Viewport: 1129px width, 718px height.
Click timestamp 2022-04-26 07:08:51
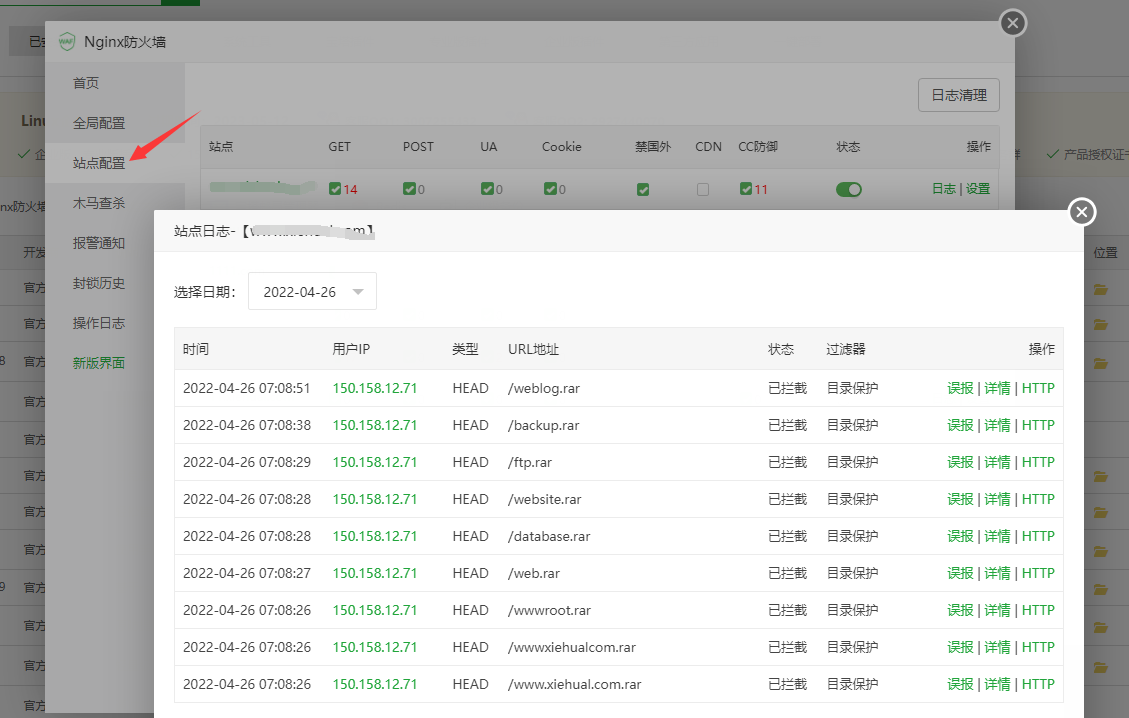click(x=246, y=388)
